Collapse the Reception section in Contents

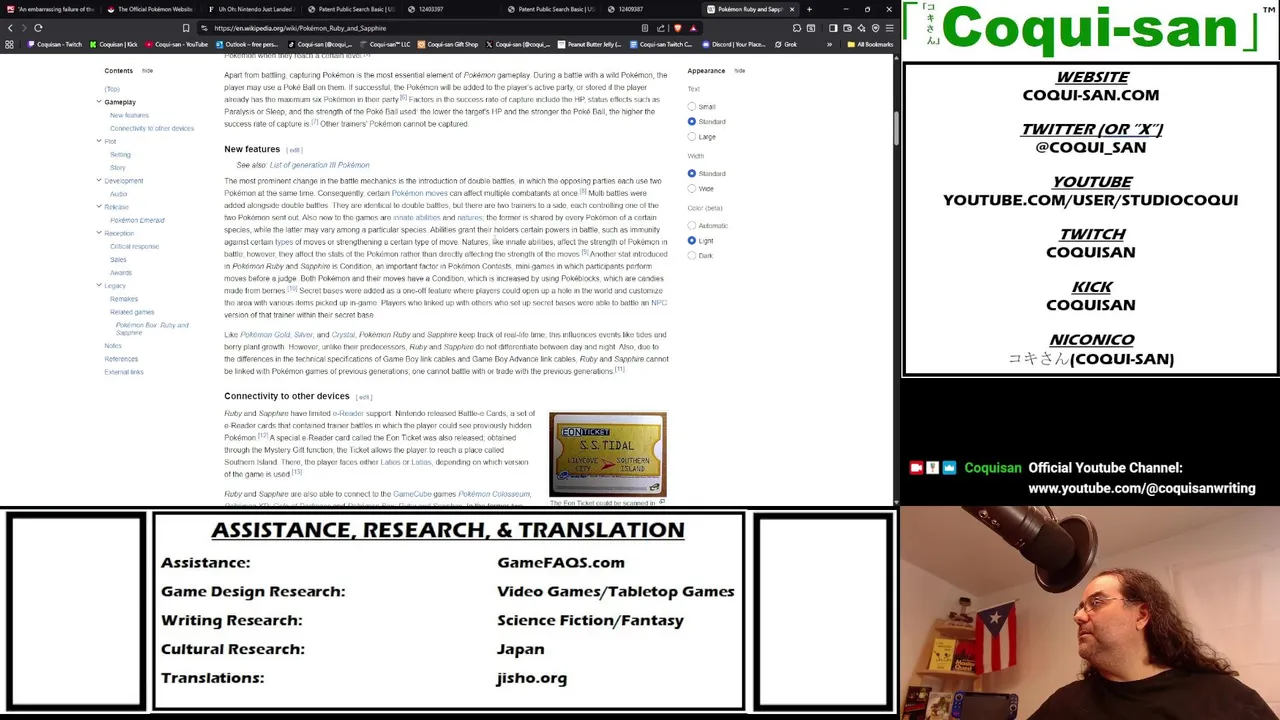click(x=99, y=233)
